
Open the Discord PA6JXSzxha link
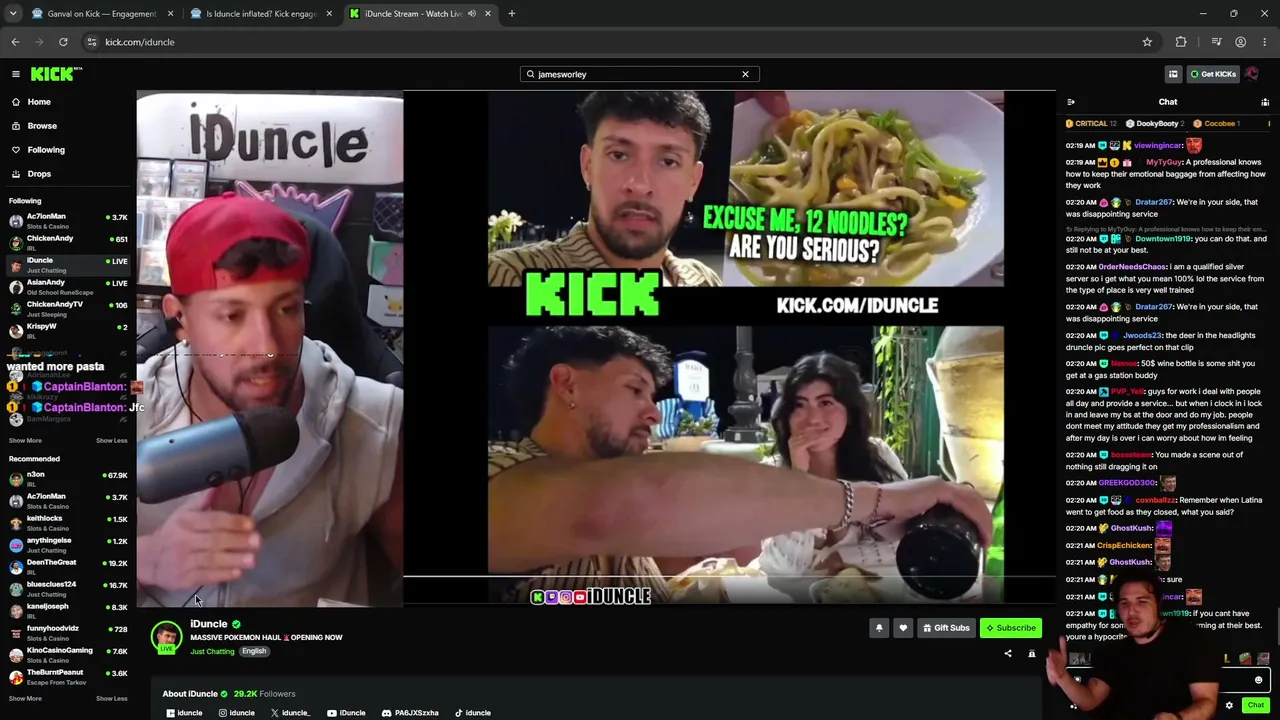tap(410, 713)
